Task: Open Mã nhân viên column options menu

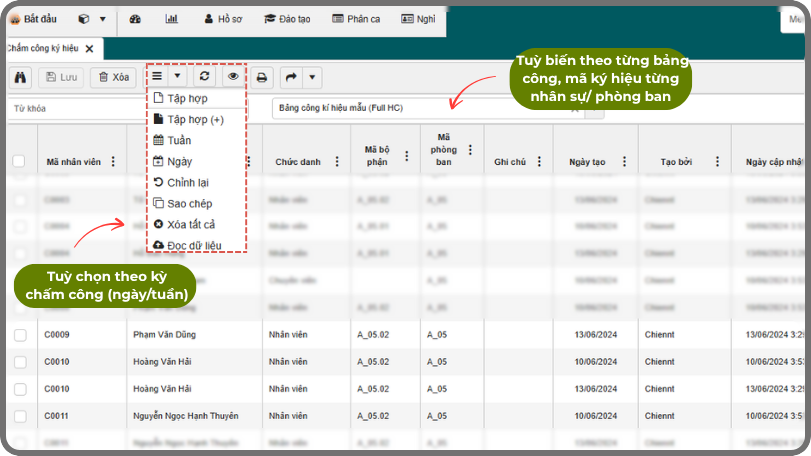Action: pos(113,162)
